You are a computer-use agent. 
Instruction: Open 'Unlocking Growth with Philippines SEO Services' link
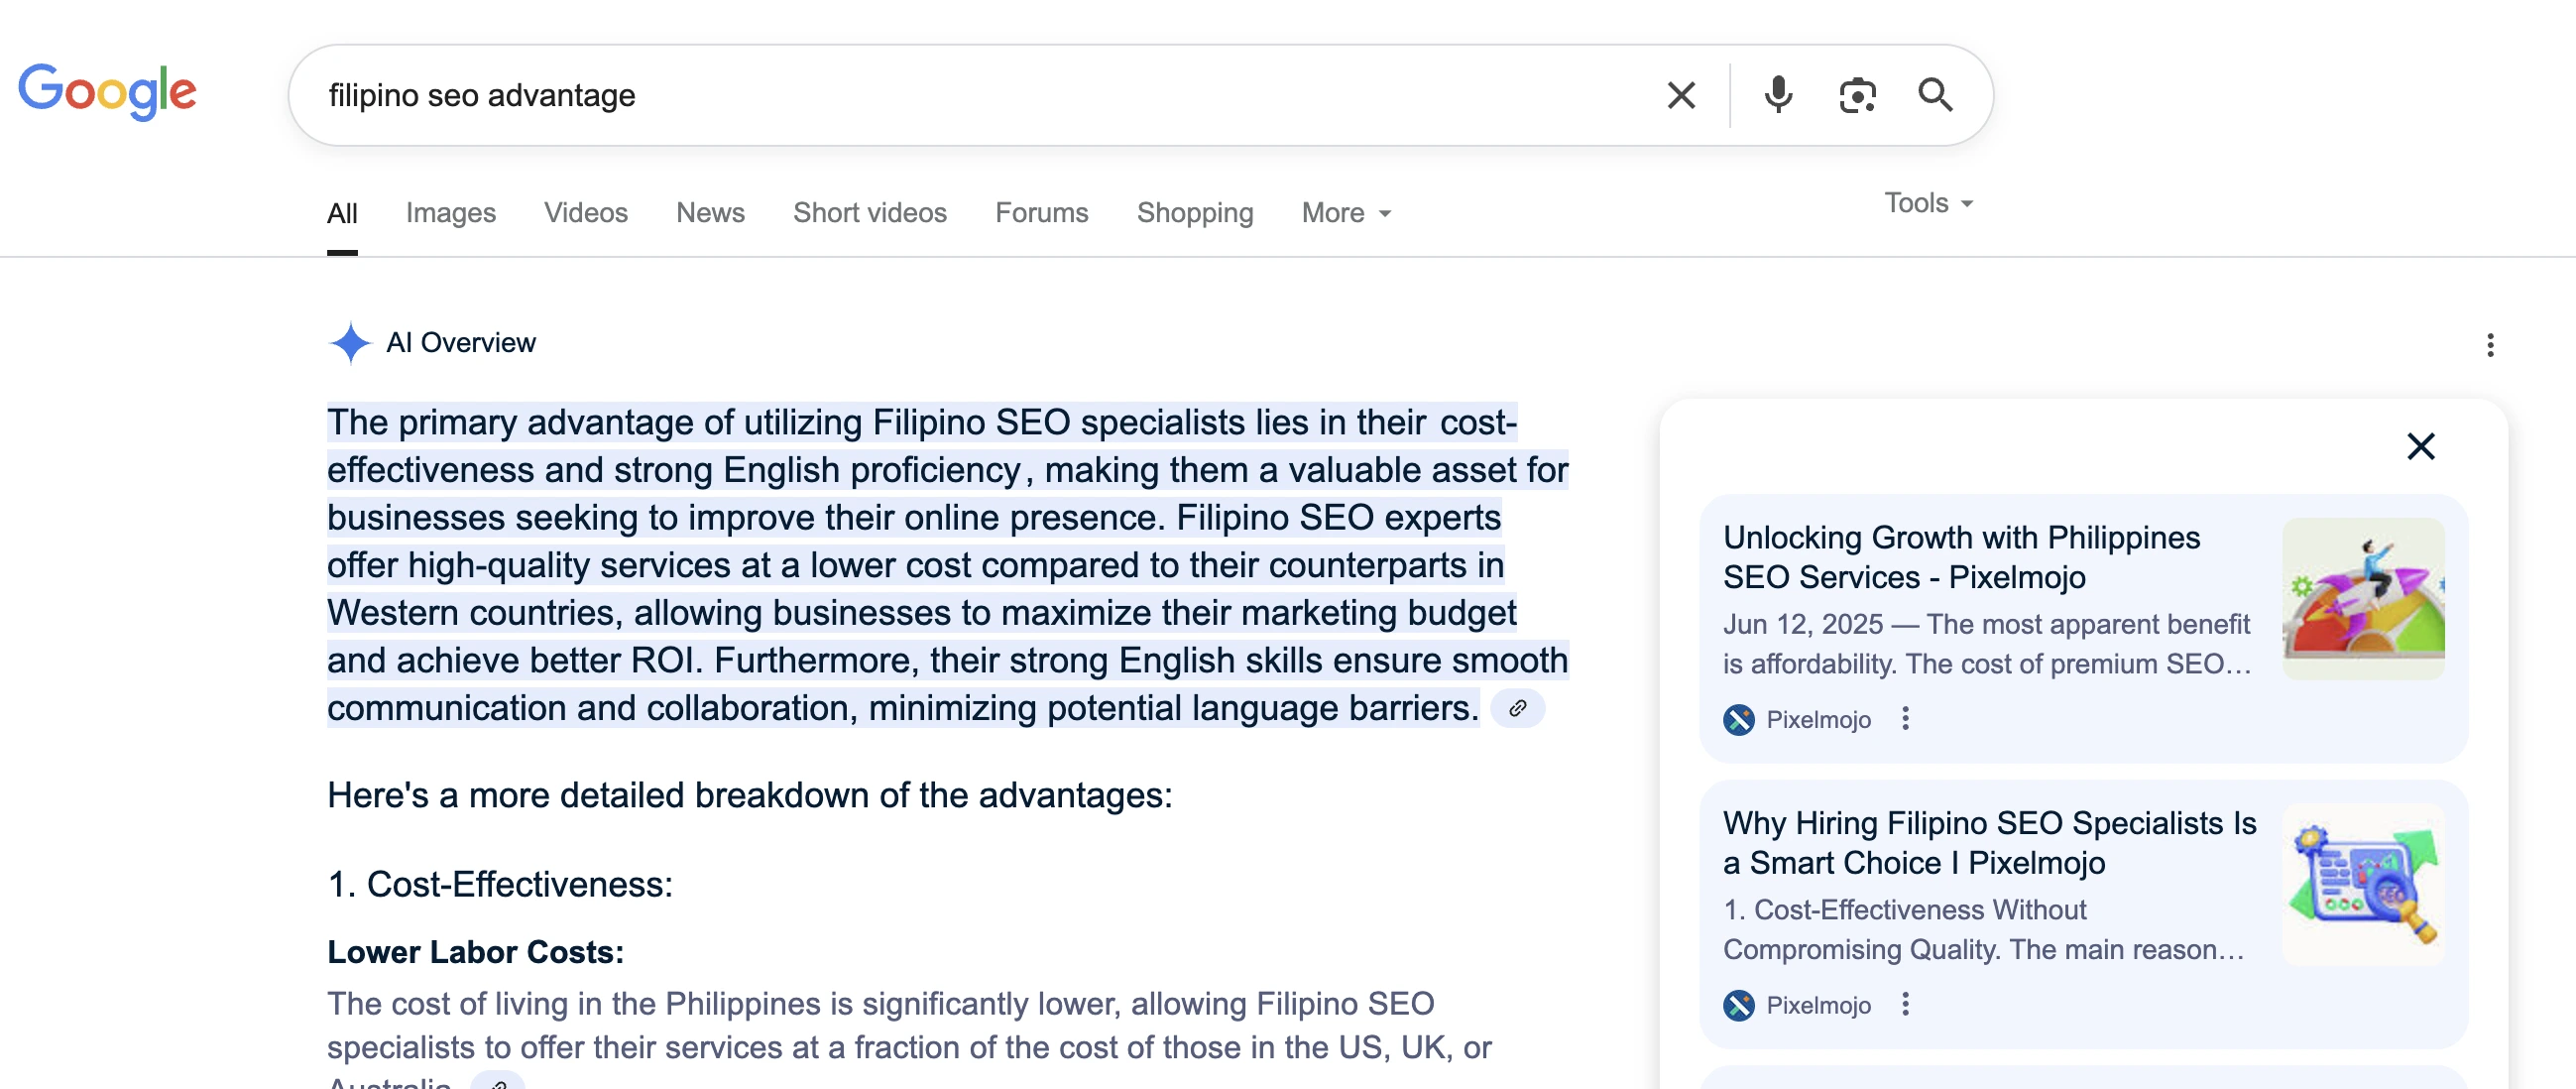click(x=1961, y=557)
